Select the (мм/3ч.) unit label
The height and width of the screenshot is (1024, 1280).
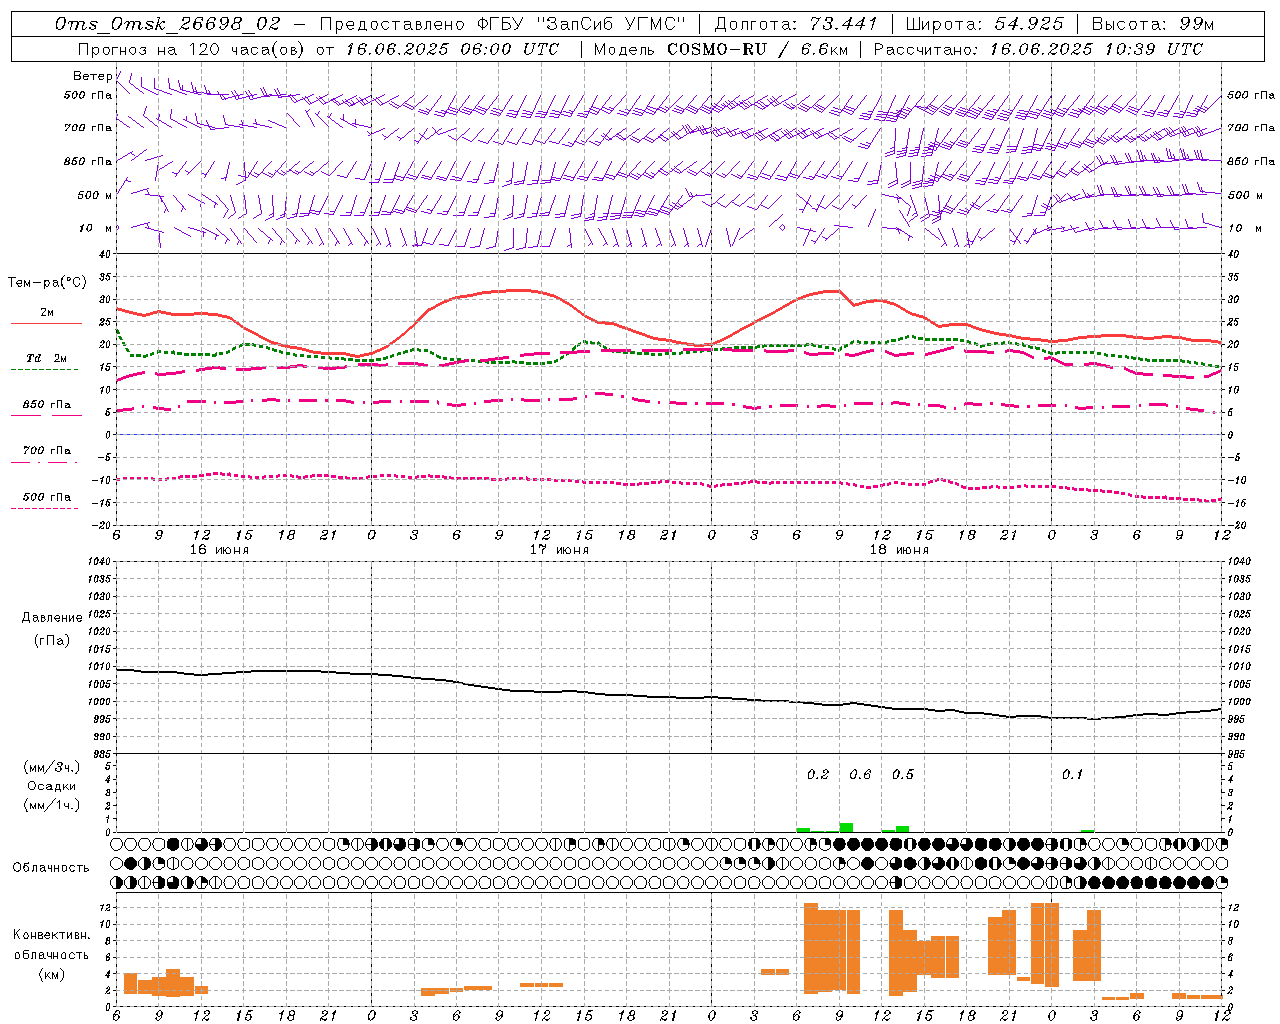pyautogui.click(x=51, y=767)
